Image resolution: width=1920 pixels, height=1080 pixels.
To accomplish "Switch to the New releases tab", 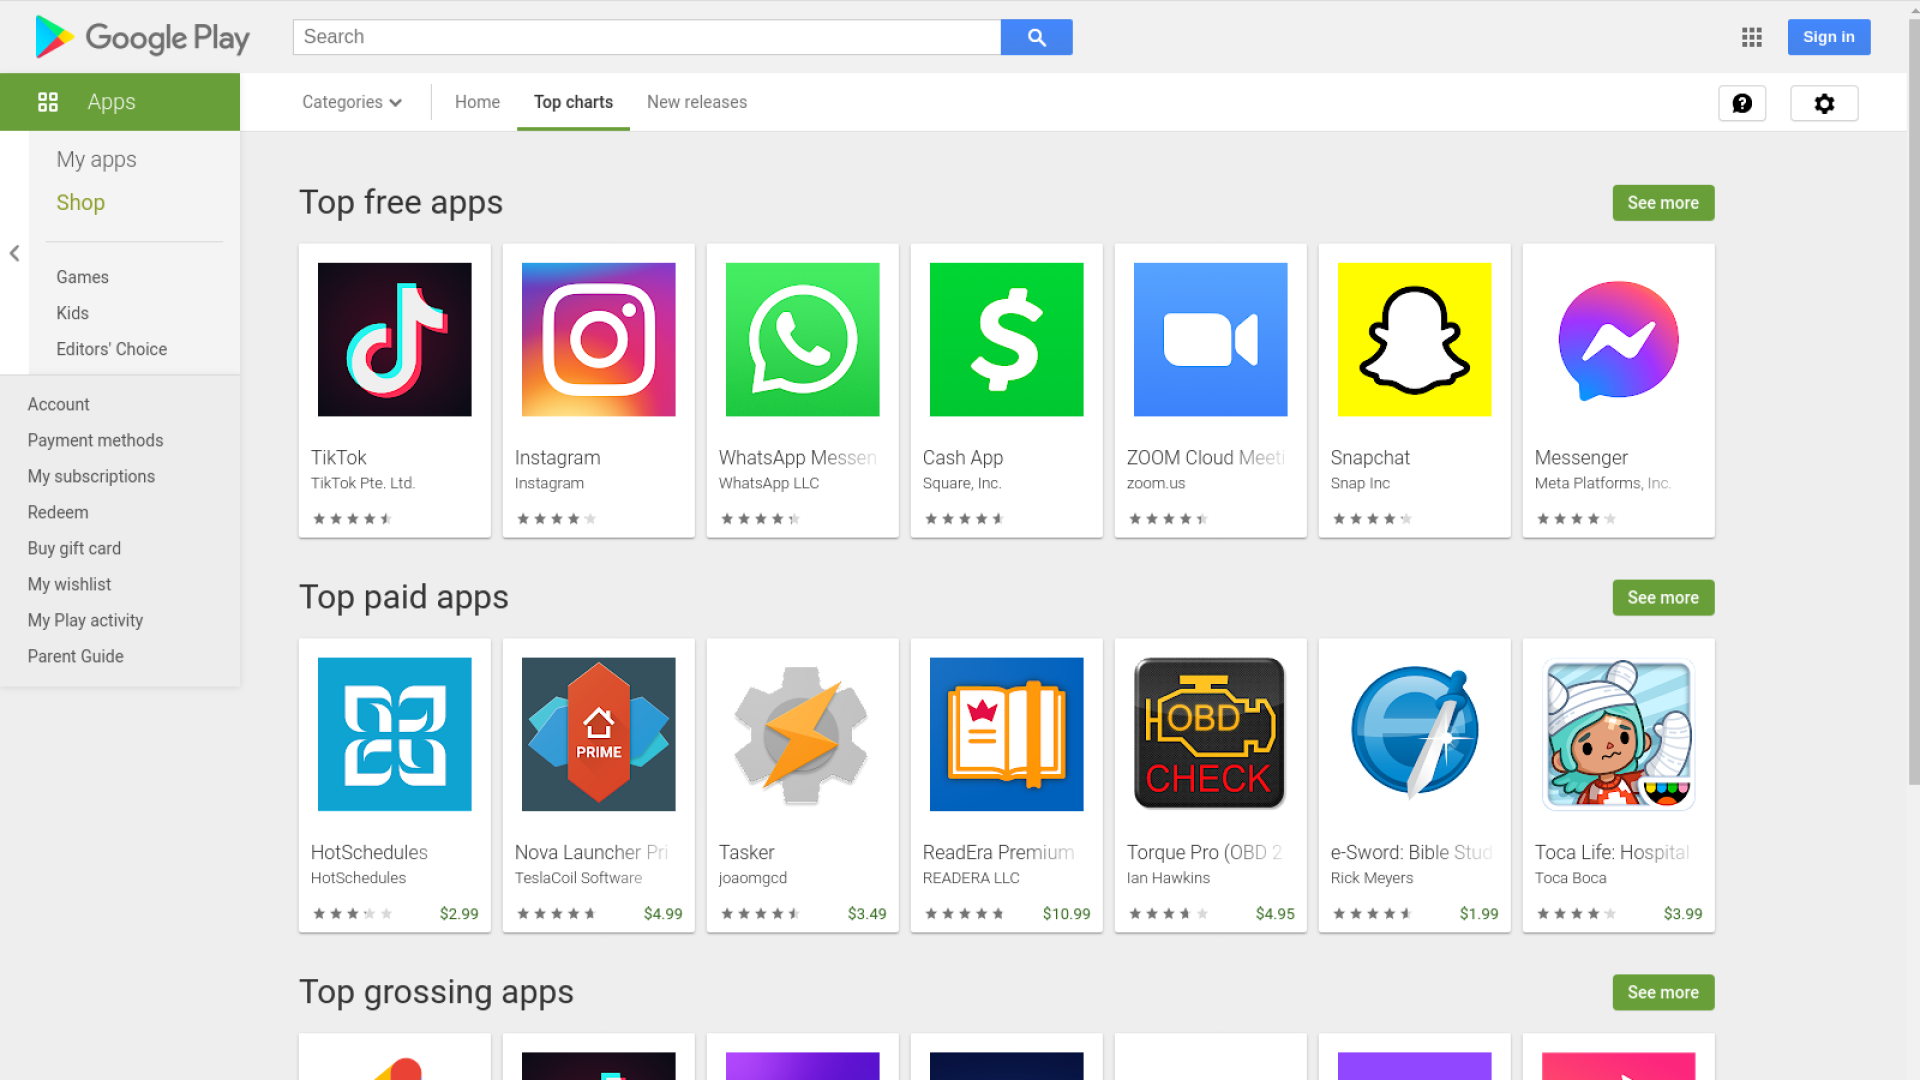I will [696, 102].
